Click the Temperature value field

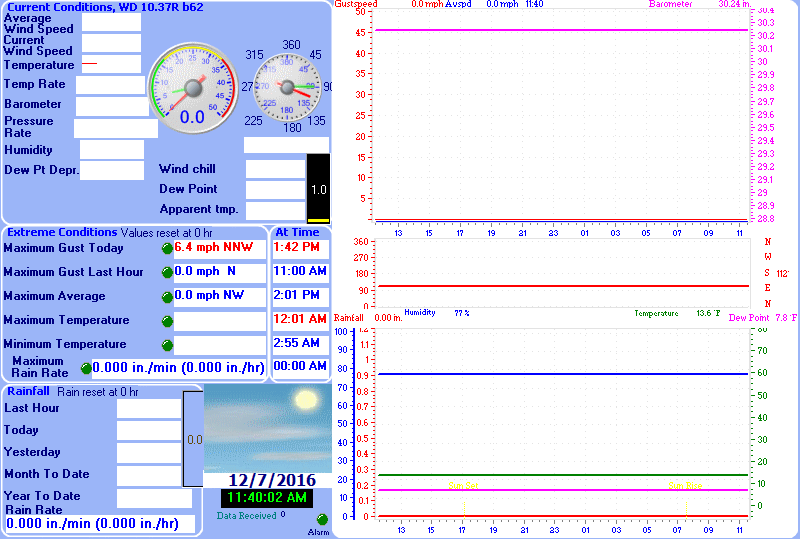click(111, 64)
